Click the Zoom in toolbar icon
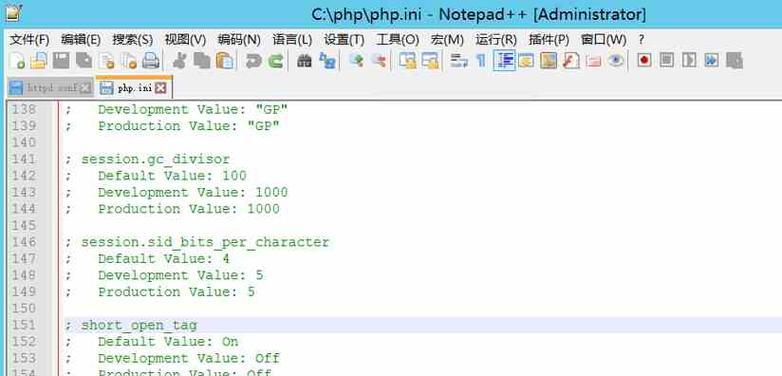Image resolution: width=782 pixels, height=376 pixels. click(x=356, y=61)
